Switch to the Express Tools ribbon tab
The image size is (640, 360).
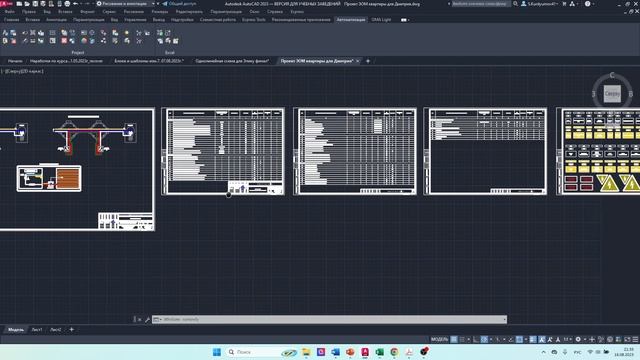[x=254, y=20]
